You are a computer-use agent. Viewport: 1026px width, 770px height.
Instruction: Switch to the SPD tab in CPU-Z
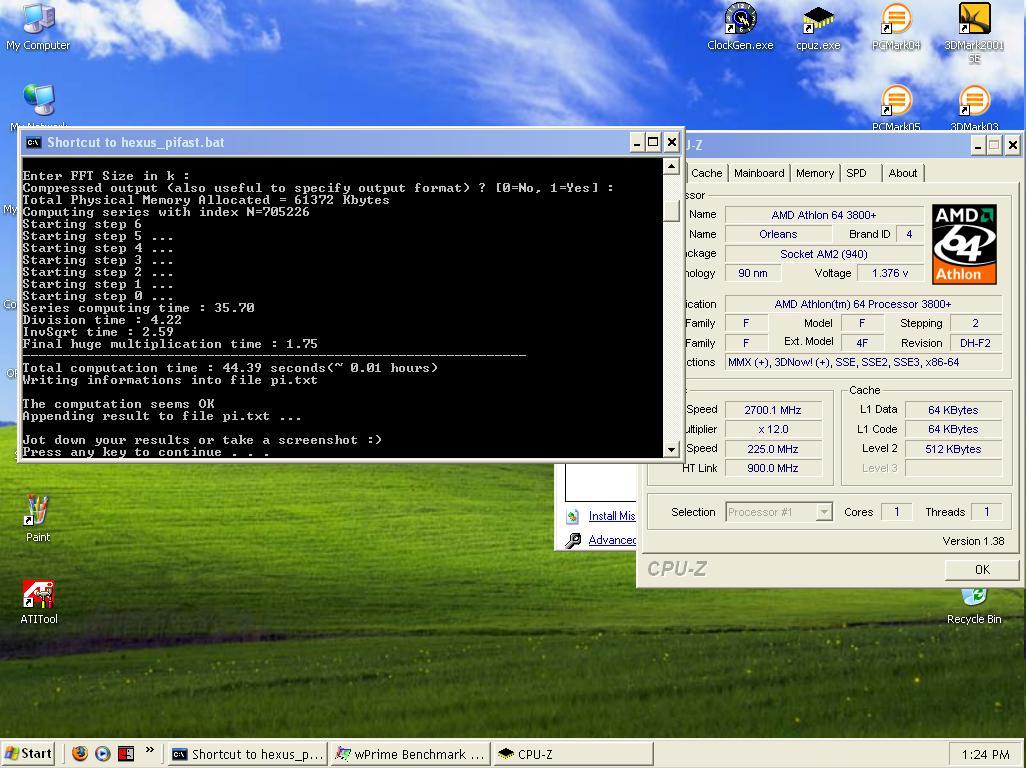(x=859, y=173)
